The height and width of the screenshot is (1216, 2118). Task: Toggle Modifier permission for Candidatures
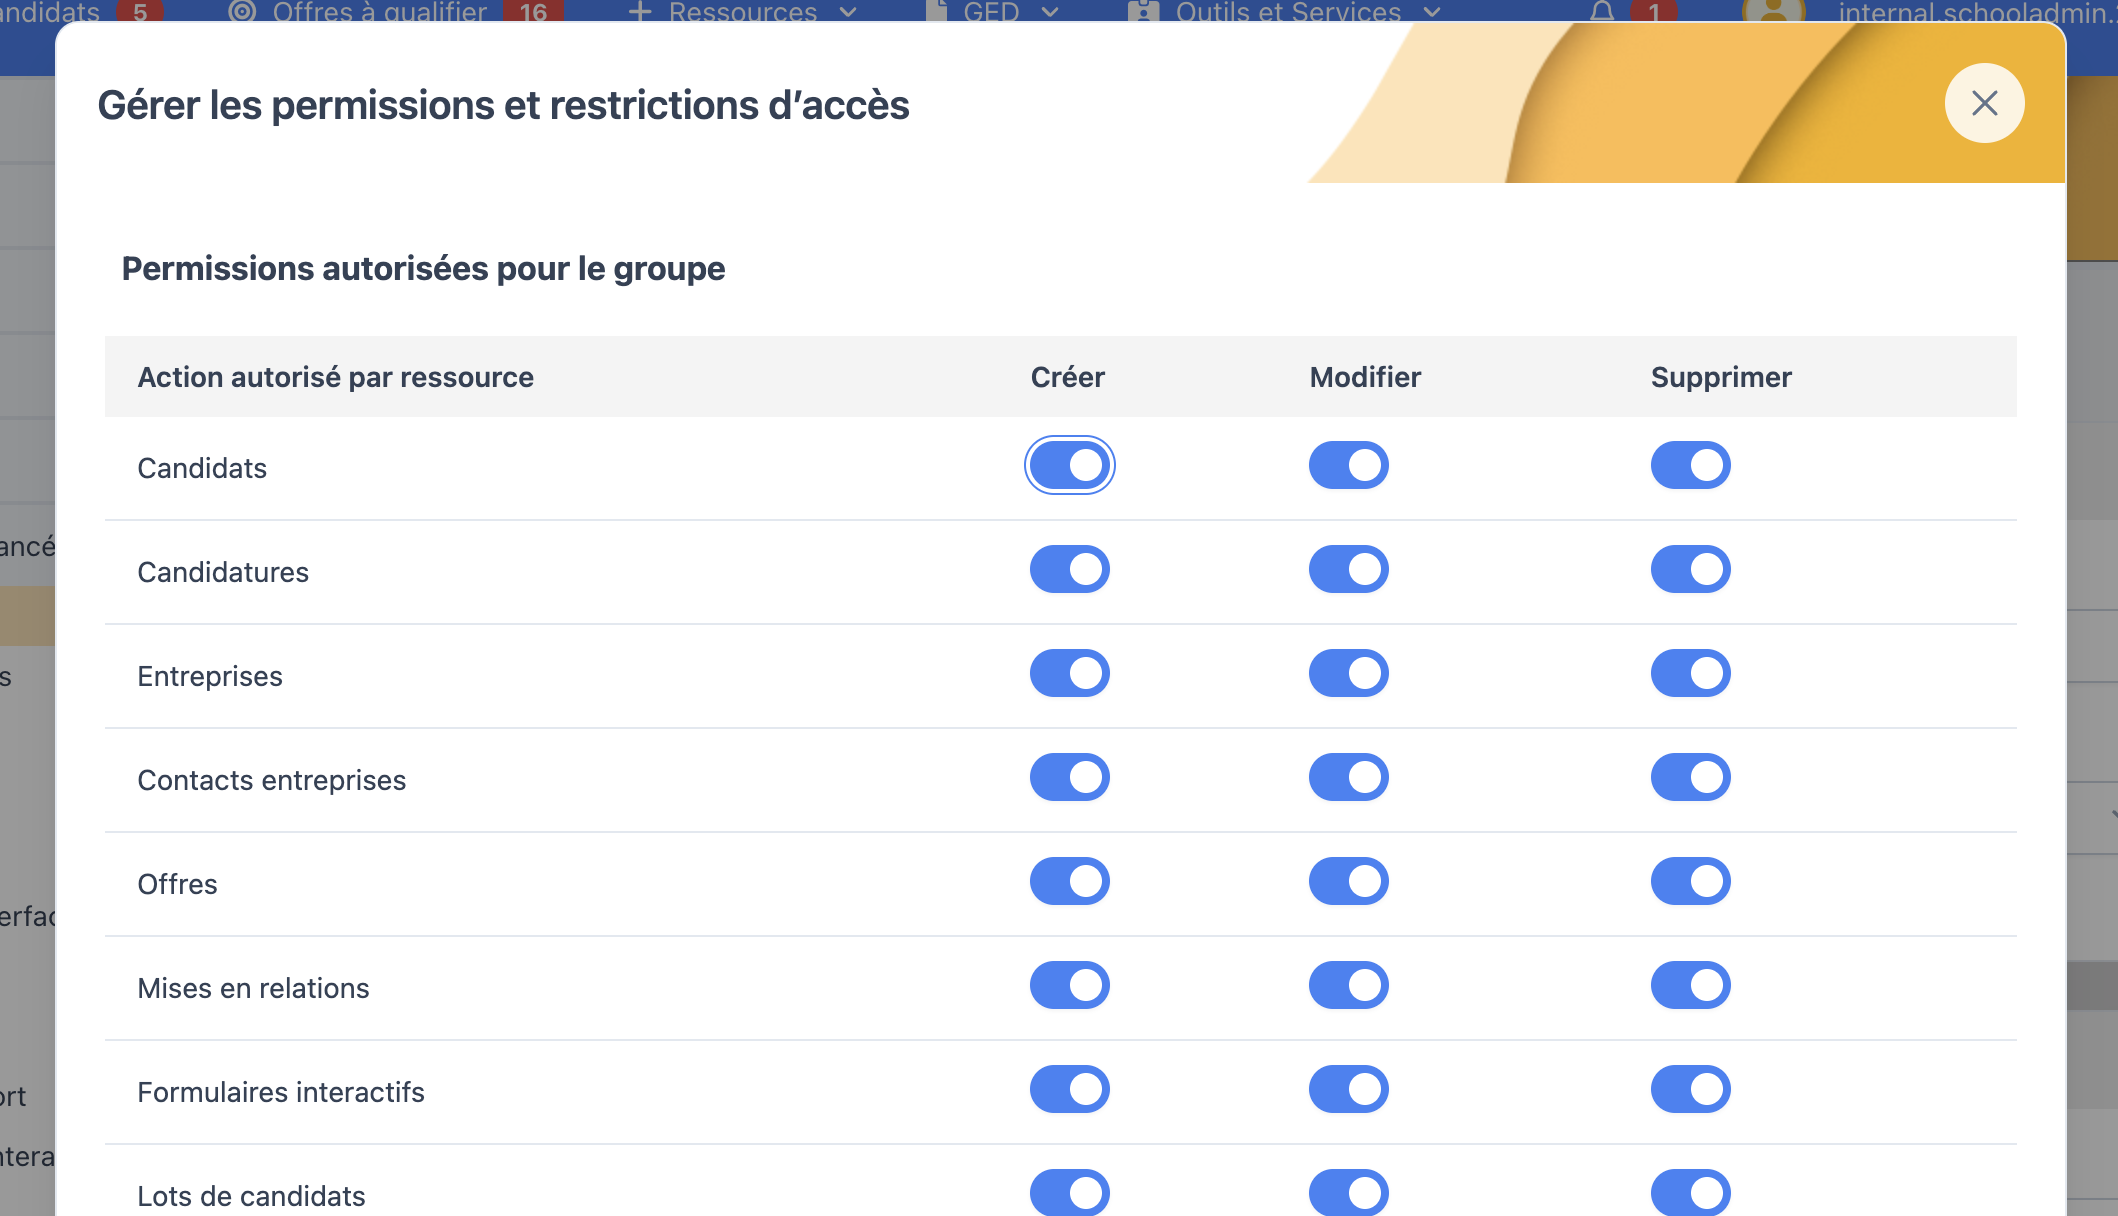tap(1349, 569)
